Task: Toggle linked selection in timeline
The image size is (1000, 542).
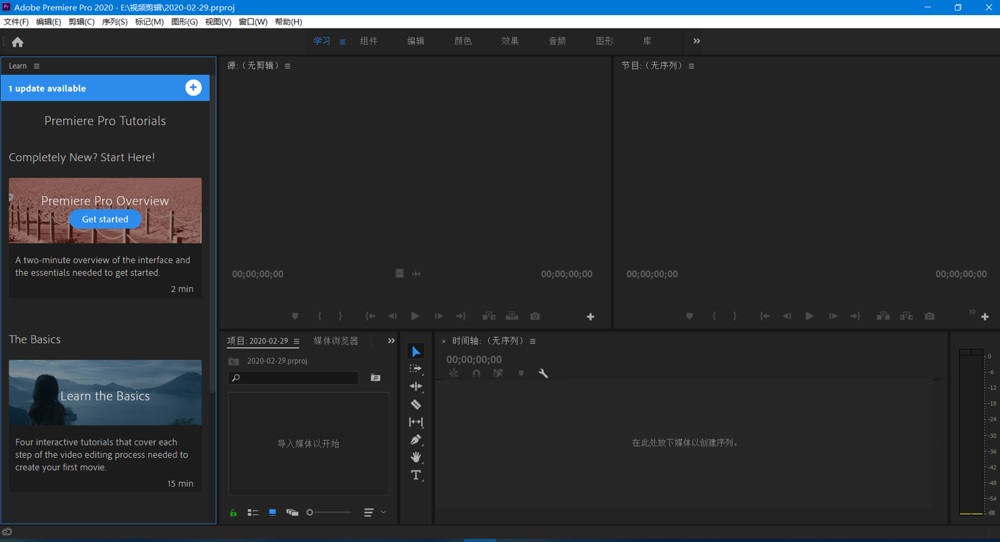Action: coord(498,374)
